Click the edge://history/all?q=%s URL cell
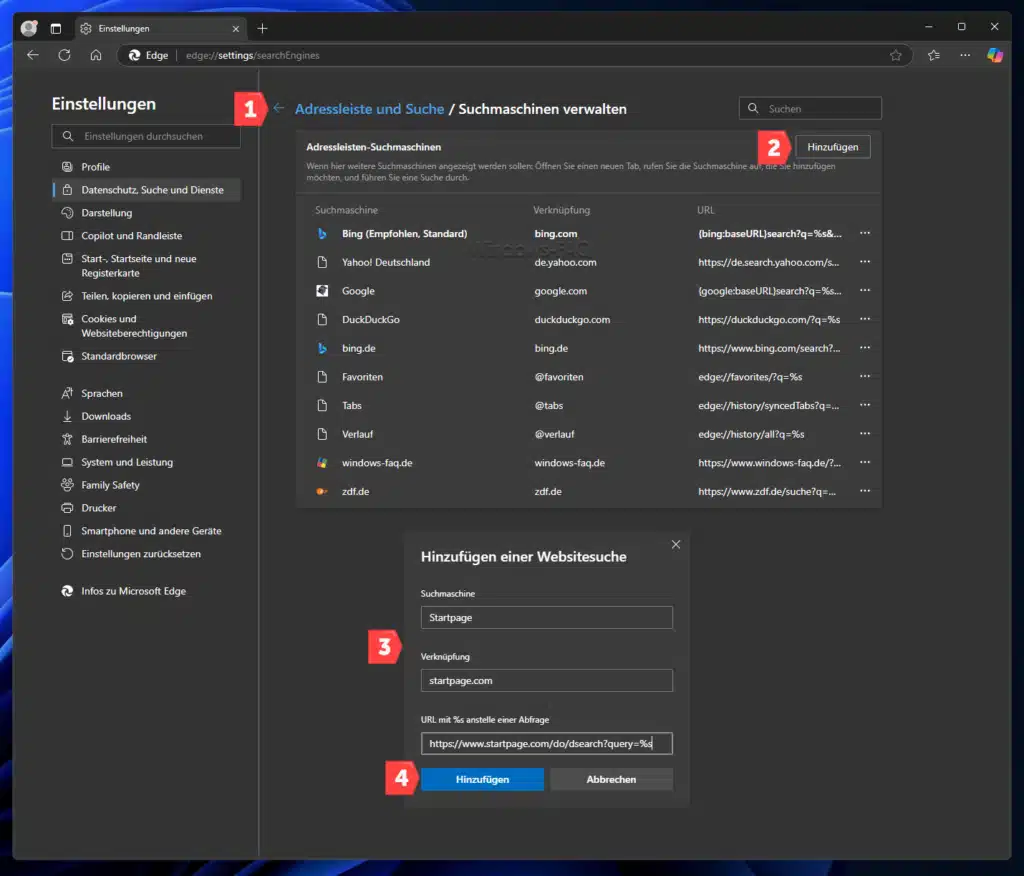 coord(751,434)
